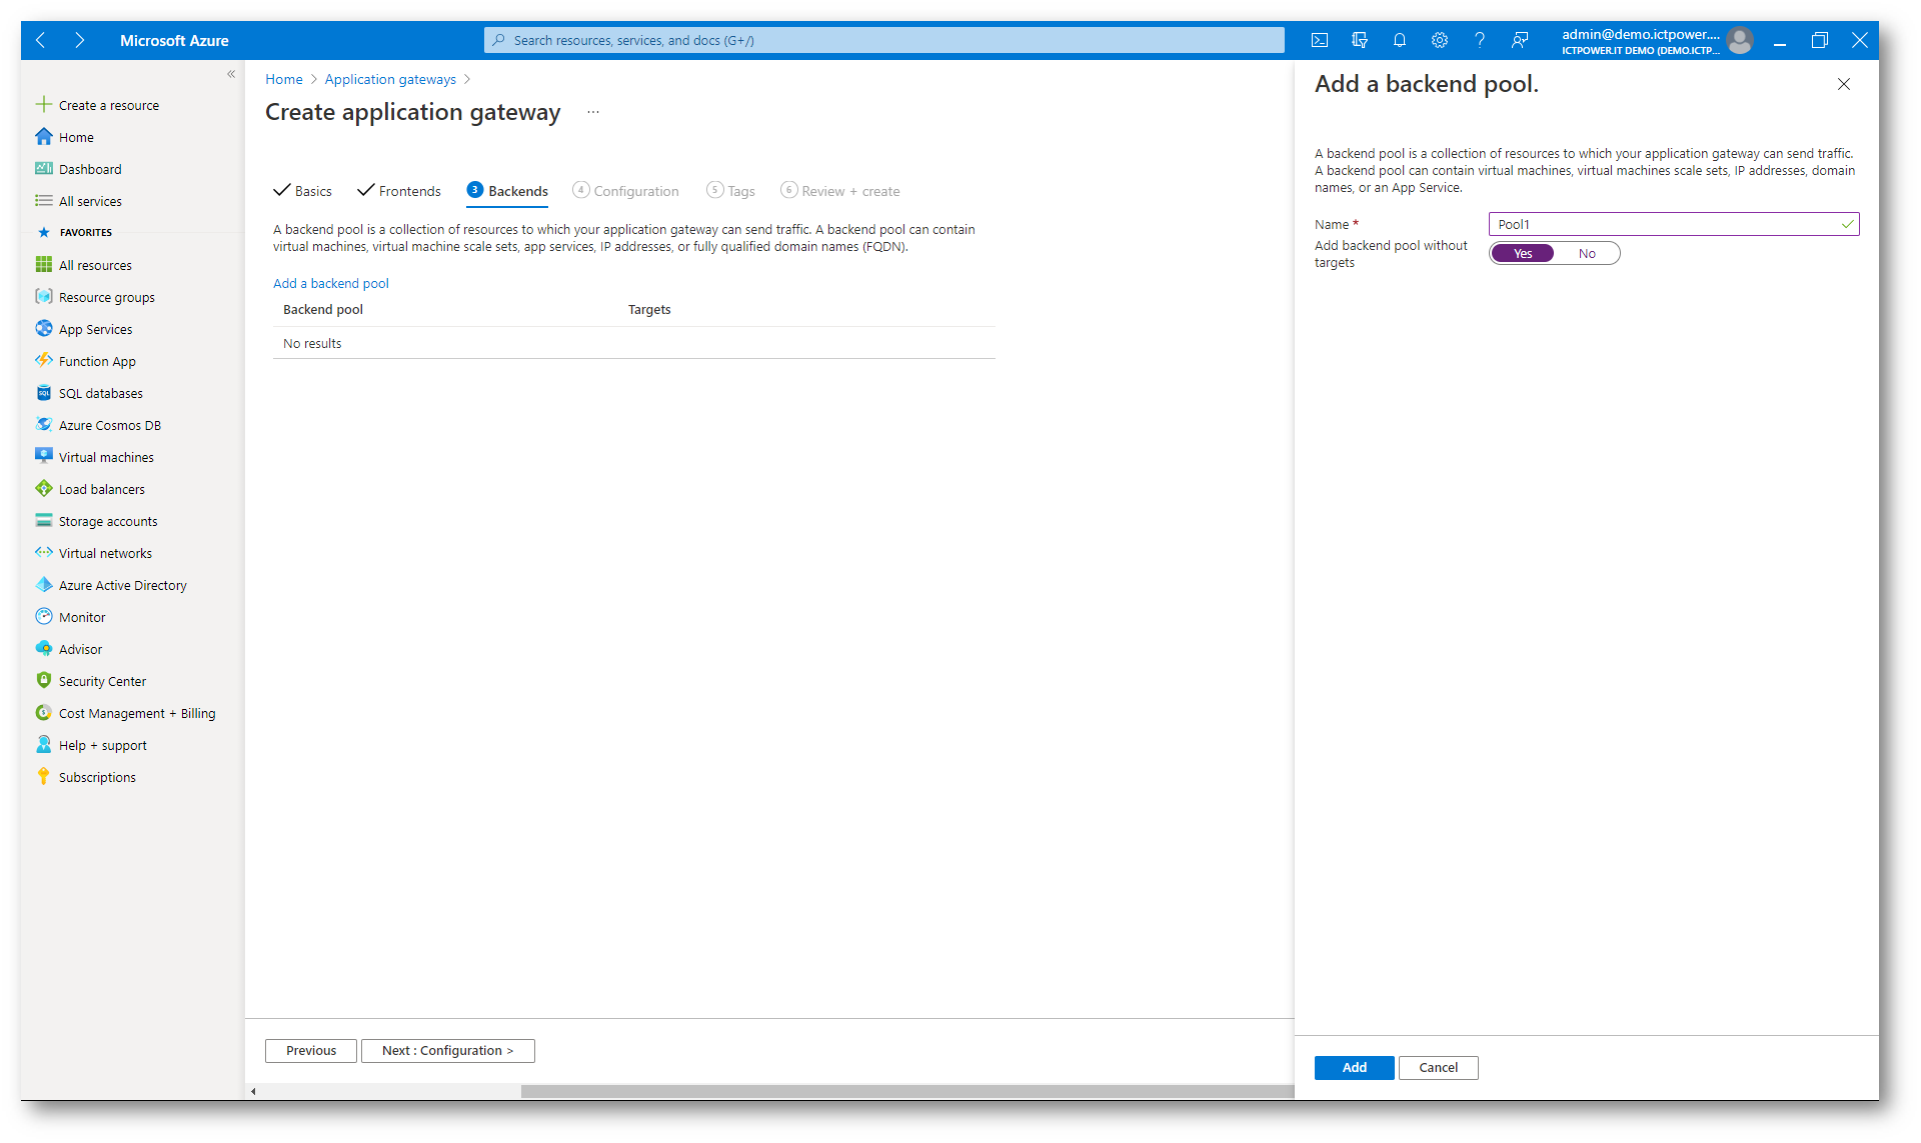Image resolution: width=1921 pixels, height=1143 pixels.
Task: Click the Dashboard icon in sidebar
Action: click(x=44, y=168)
